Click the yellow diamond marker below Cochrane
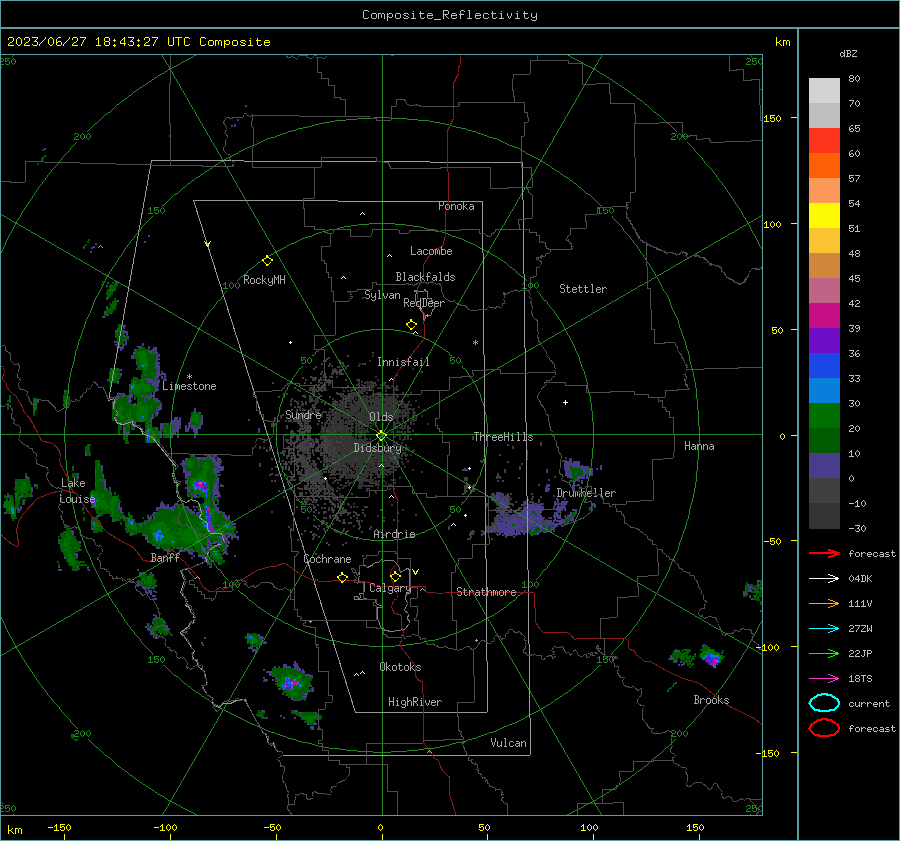 pos(342,577)
